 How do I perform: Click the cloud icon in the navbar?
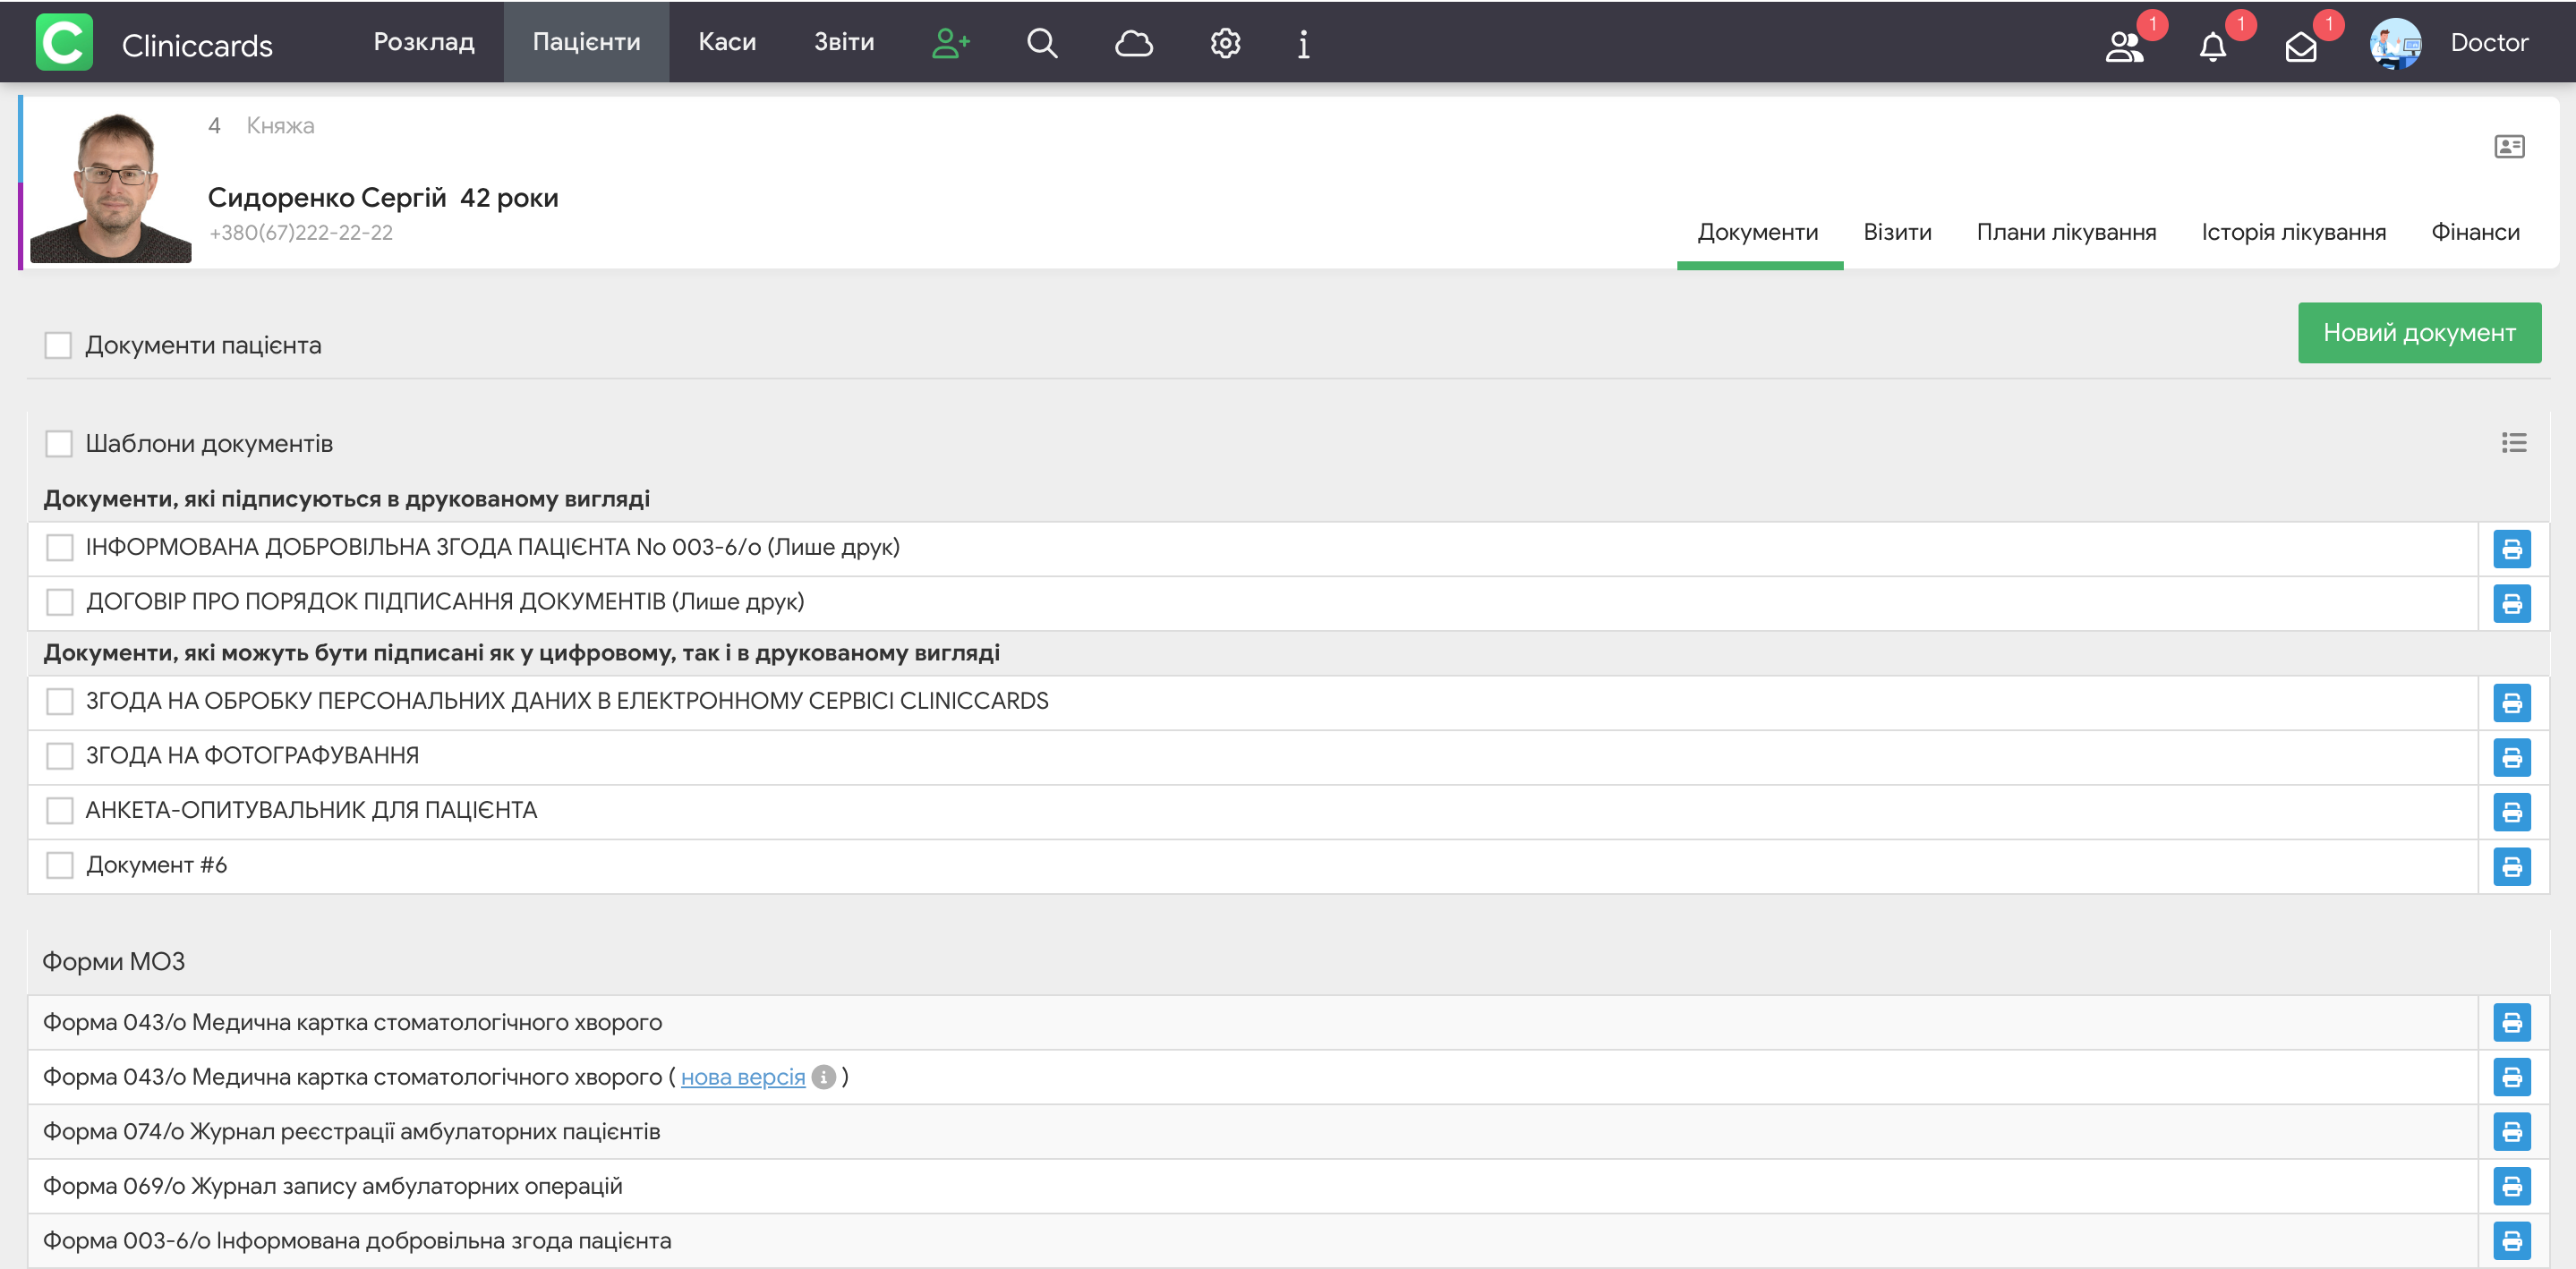[1134, 43]
